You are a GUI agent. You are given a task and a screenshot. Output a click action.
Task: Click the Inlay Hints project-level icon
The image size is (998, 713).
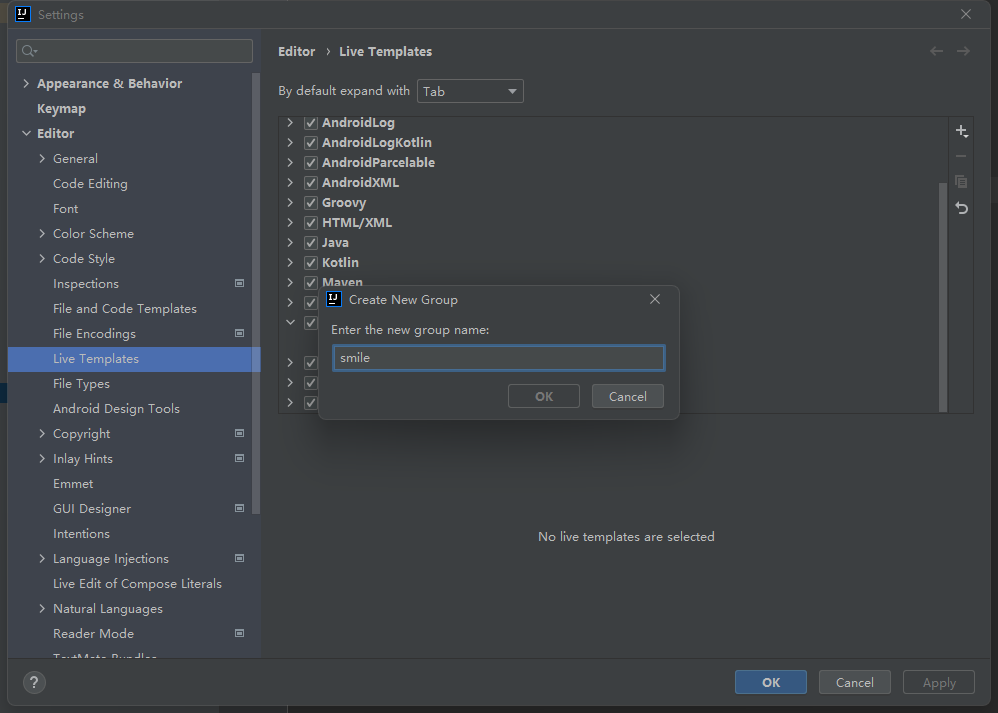tap(239, 458)
